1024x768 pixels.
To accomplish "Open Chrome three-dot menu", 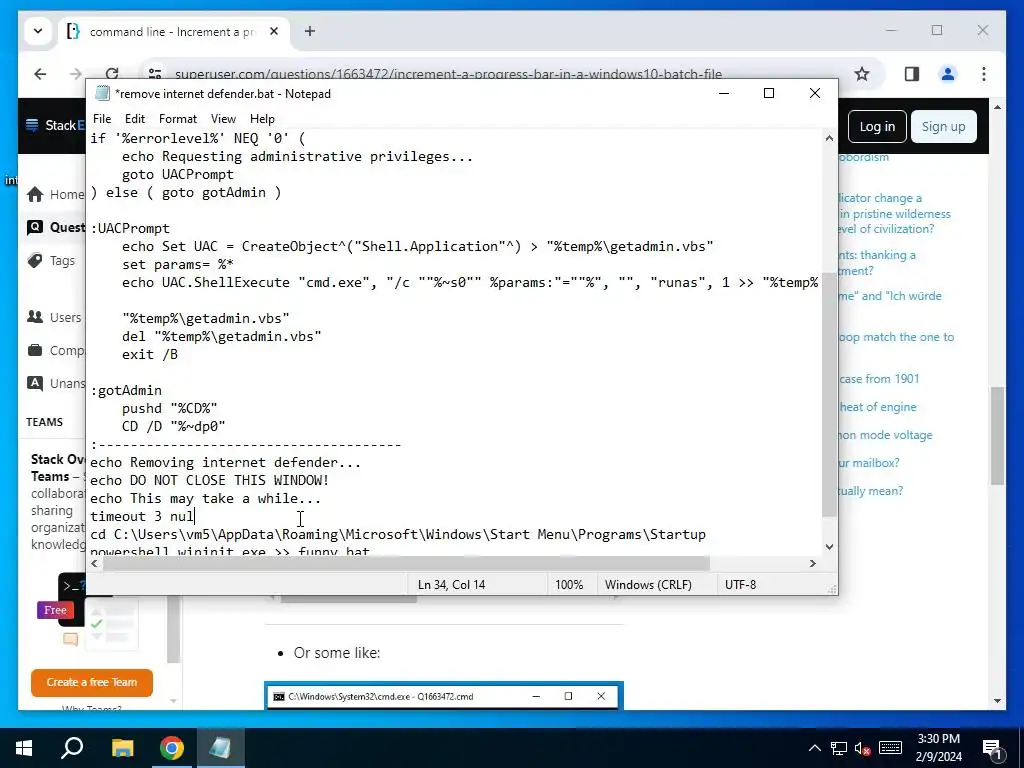I will tap(984, 74).
